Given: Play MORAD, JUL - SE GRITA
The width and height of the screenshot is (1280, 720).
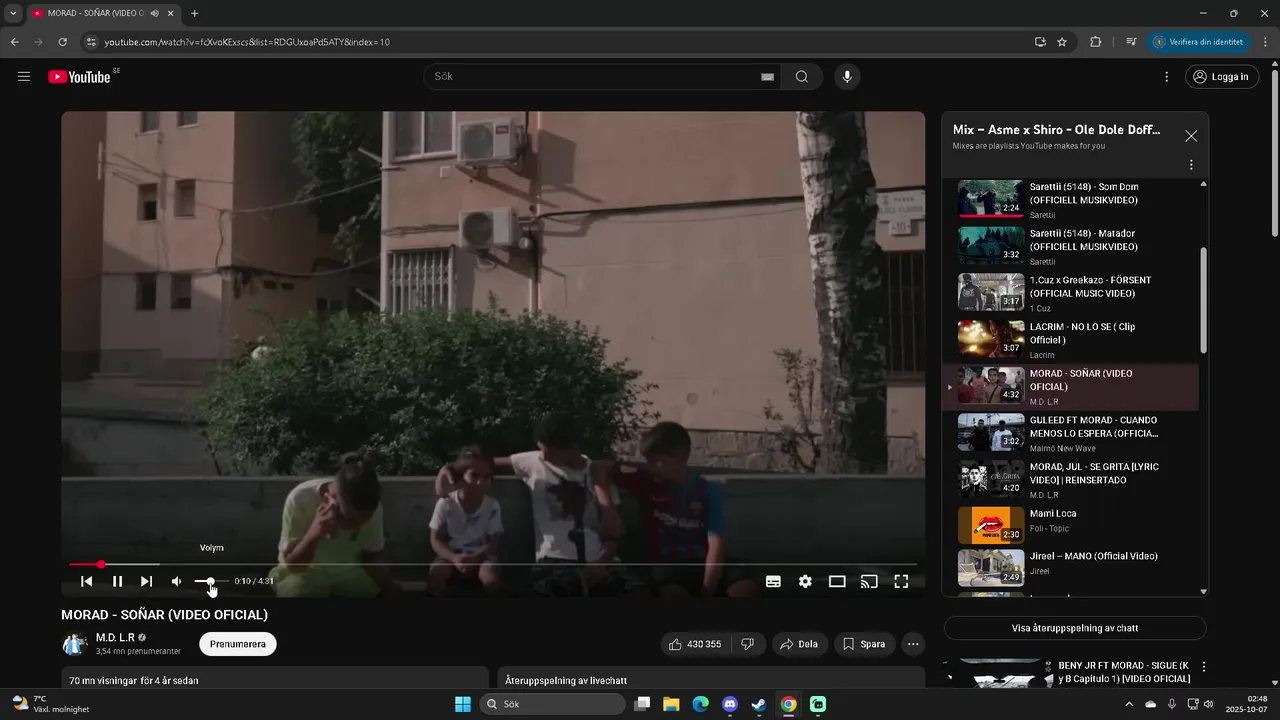Looking at the screenshot, I should pyautogui.click(x=1070, y=480).
